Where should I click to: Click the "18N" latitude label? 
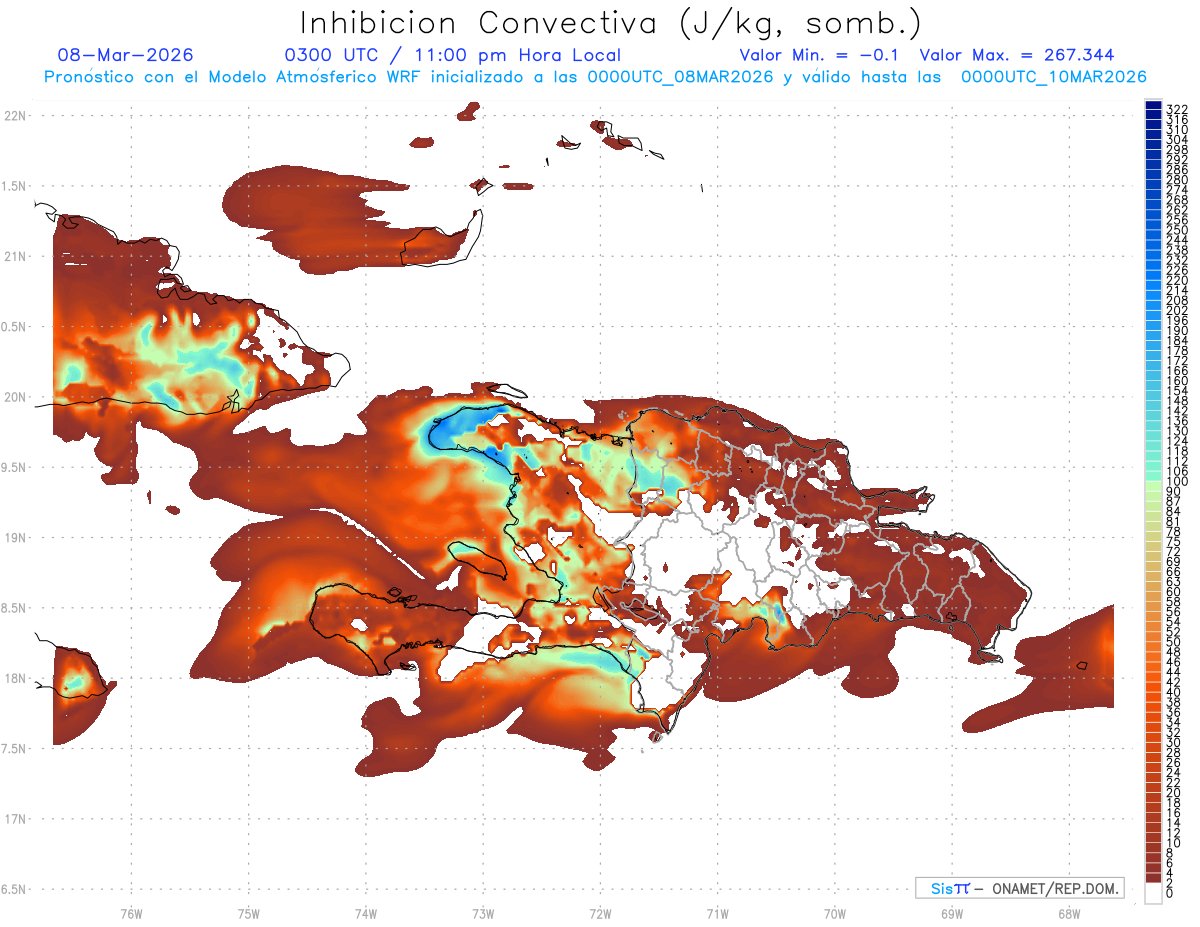click(x=16, y=678)
